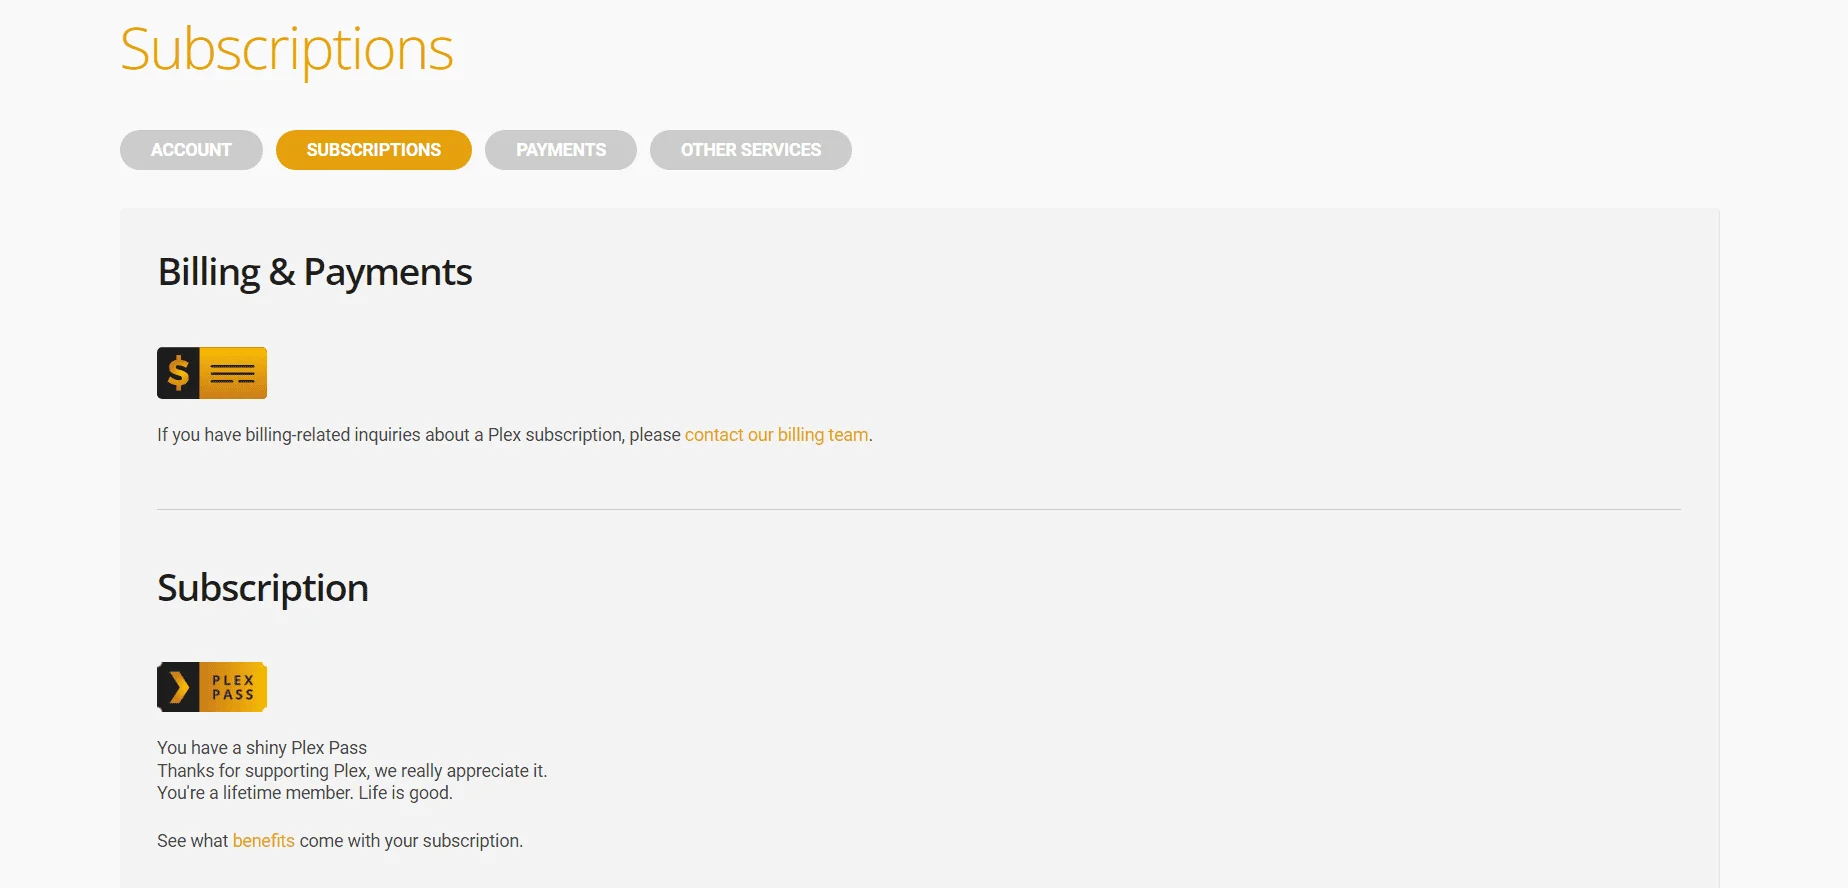Click the Subscription section heading

click(x=263, y=588)
